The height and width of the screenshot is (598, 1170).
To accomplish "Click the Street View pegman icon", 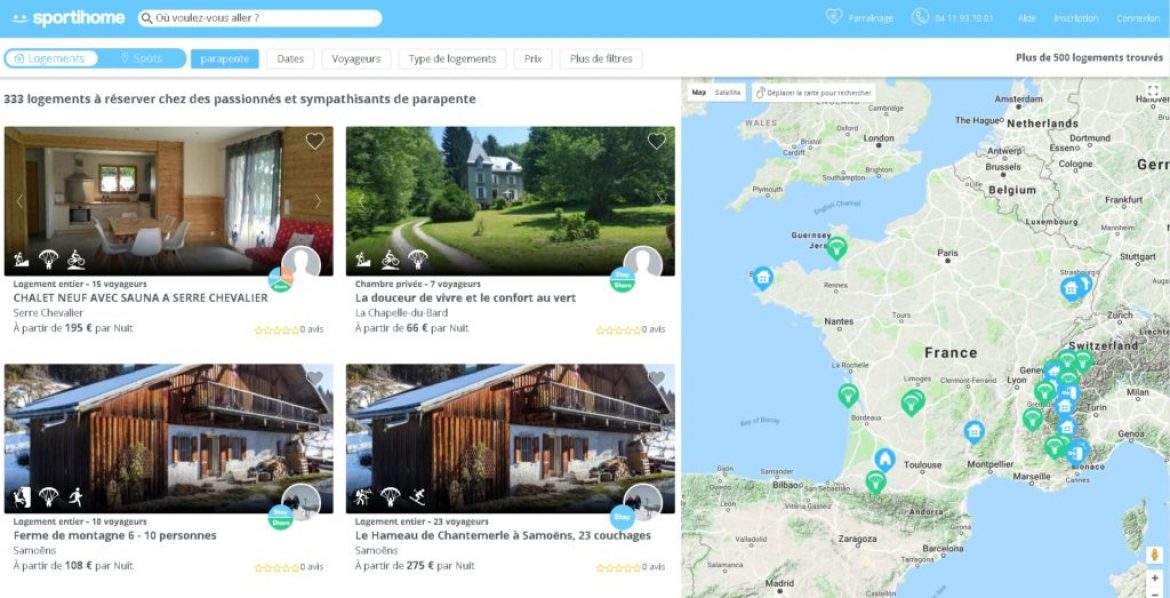I will 1154,555.
